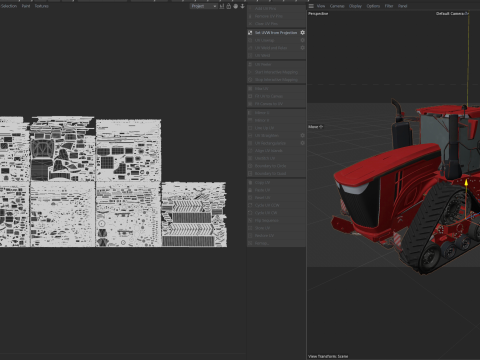The height and width of the screenshot is (360, 480).
Task: Click the Clear UV Pins icon
Action: [250, 24]
